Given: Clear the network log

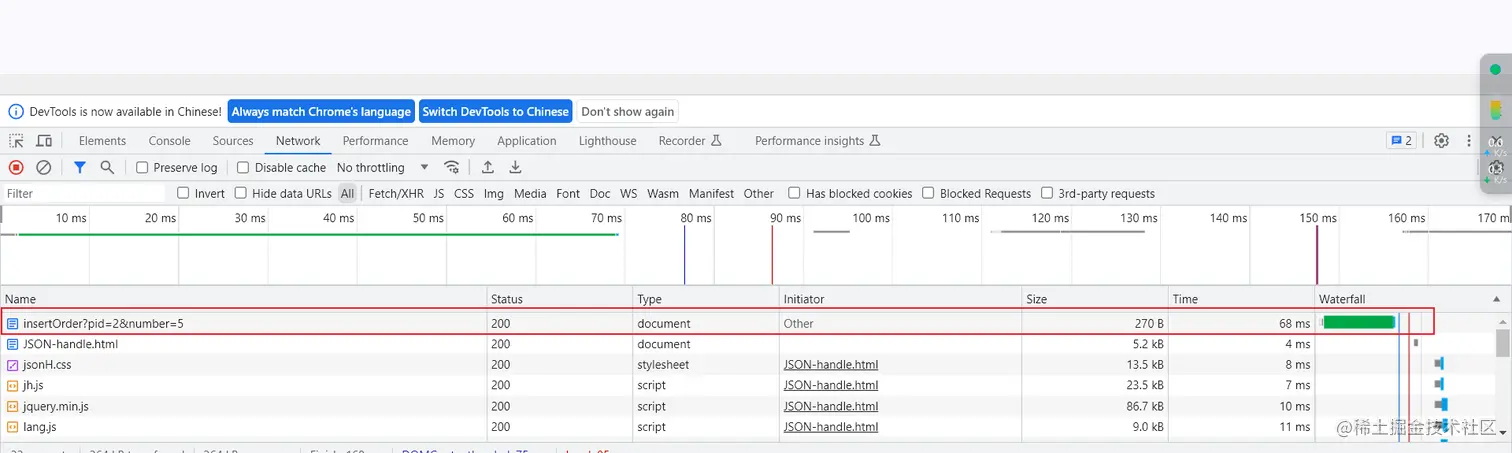Looking at the screenshot, I should (x=44, y=168).
